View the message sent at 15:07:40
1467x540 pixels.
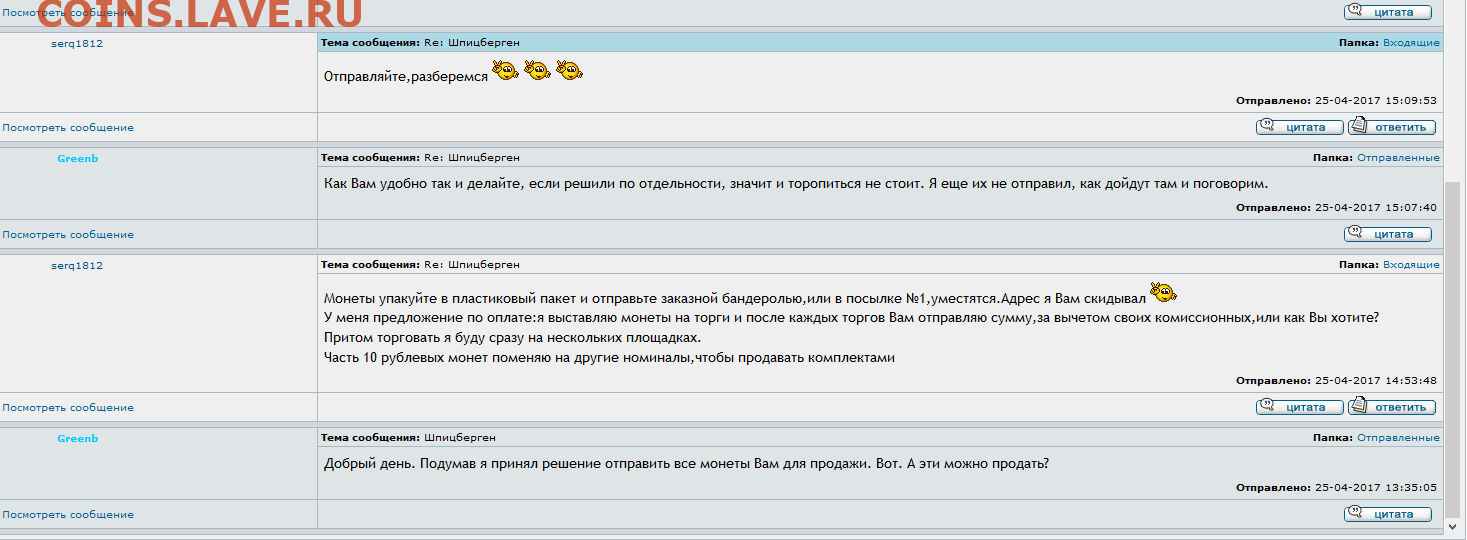(68, 235)
